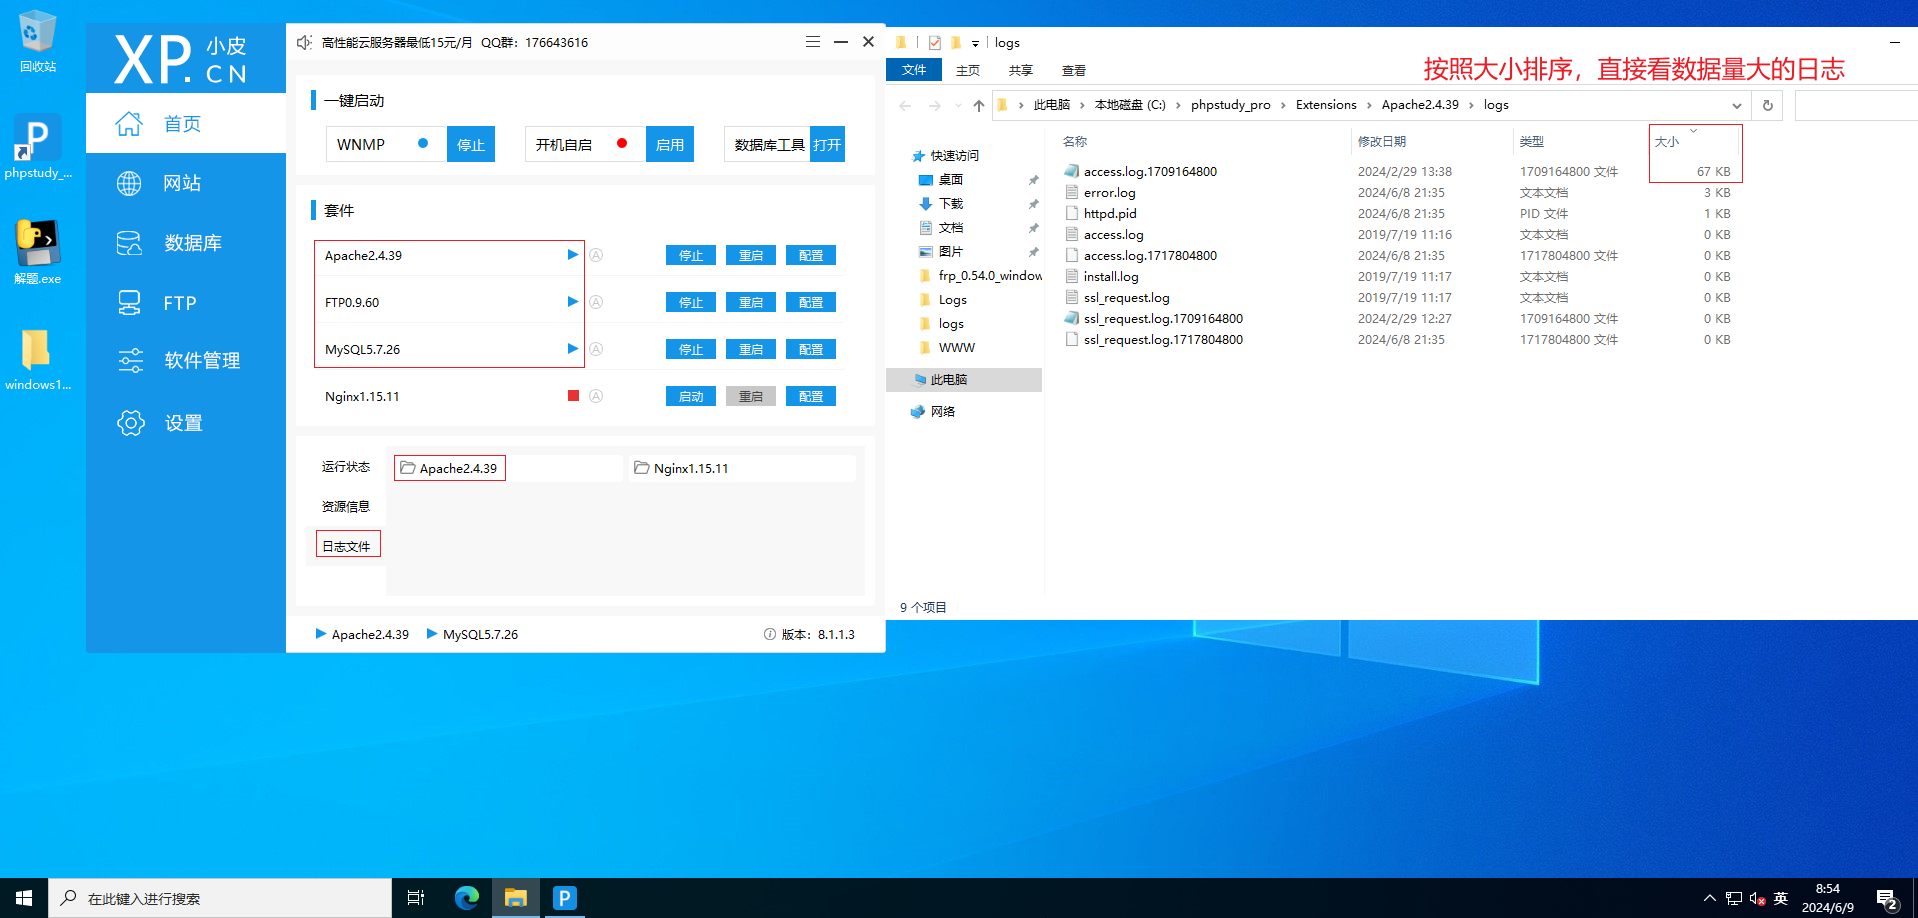Click the Explorer search box
1918x918 pixels.
point(1856,105)
